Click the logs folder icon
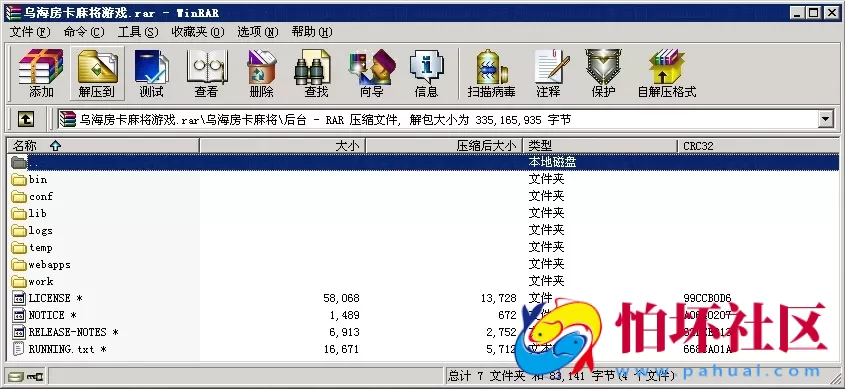 pos(19,231)
